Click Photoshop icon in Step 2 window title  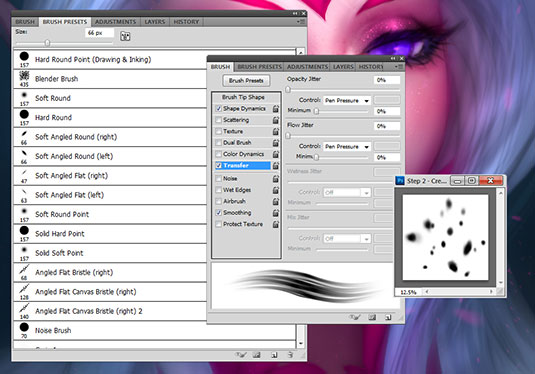point(400,181)
